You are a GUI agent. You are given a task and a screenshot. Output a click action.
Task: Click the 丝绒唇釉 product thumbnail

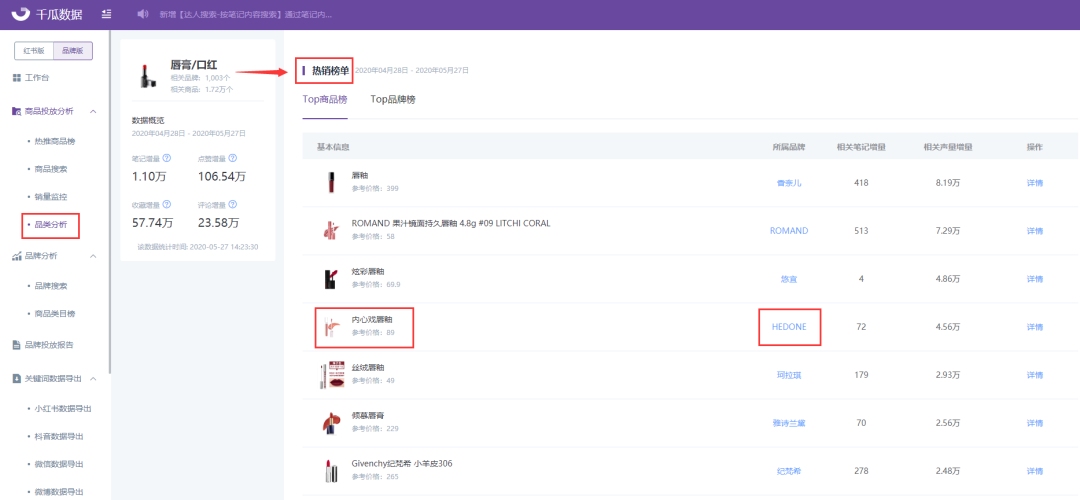click(330, 374)
